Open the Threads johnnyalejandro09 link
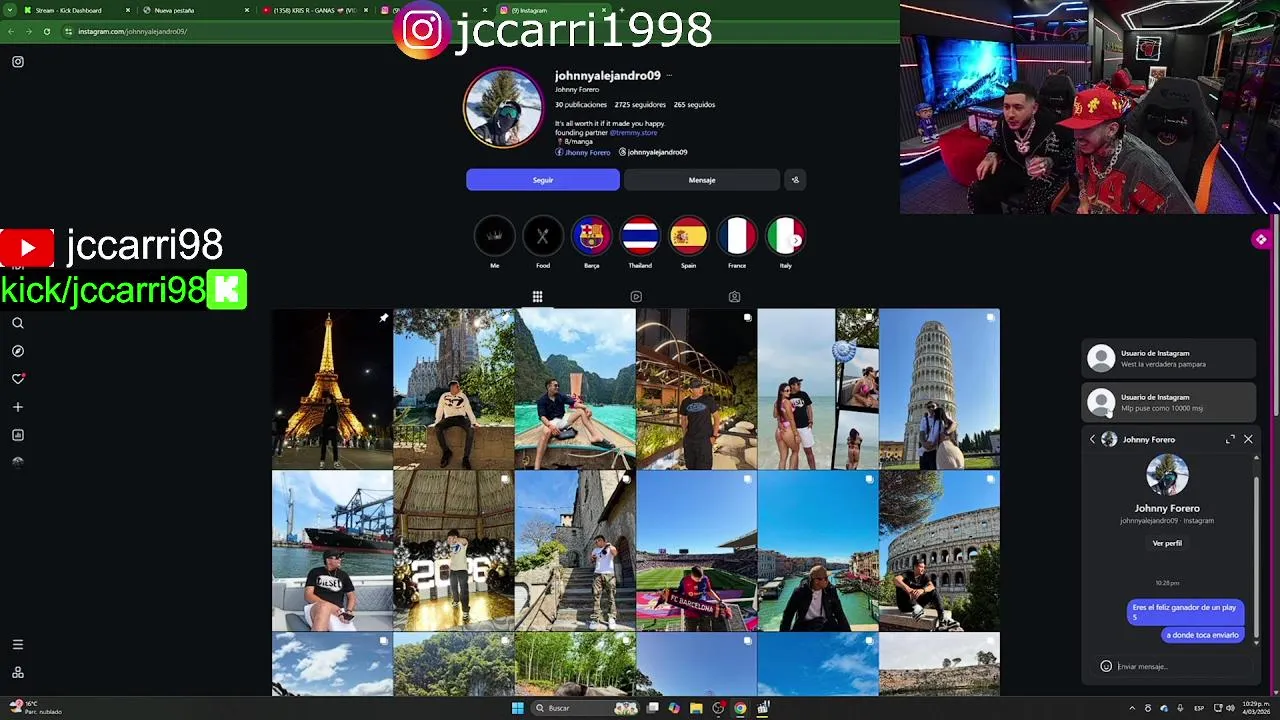 pyautogui.click(x=653, y=152)
